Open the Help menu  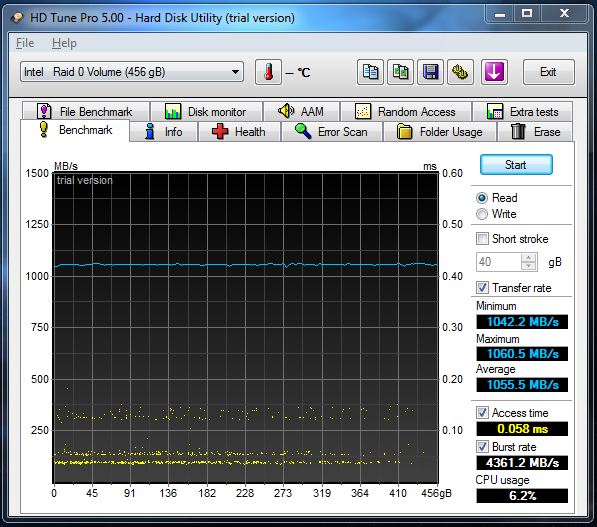pyautogui.click(x=64, y=43)
